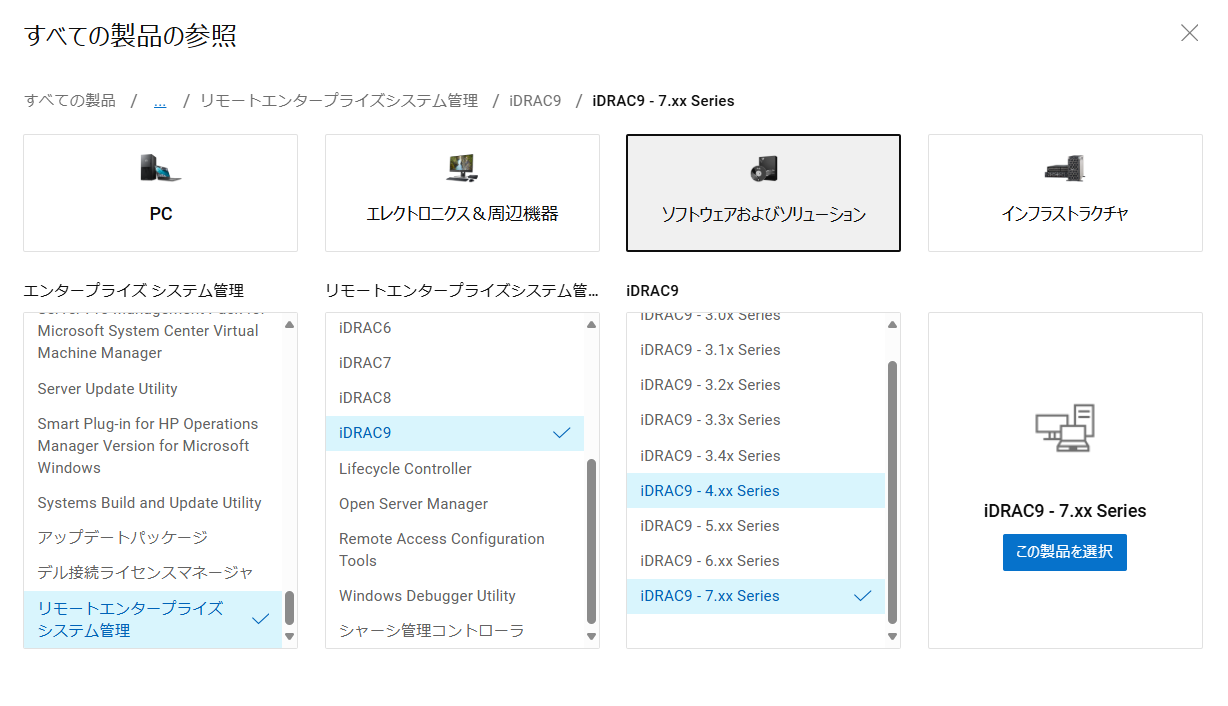
Task: Select Server Update Utility
Action: pyautogui.click(x=153, y=389)
